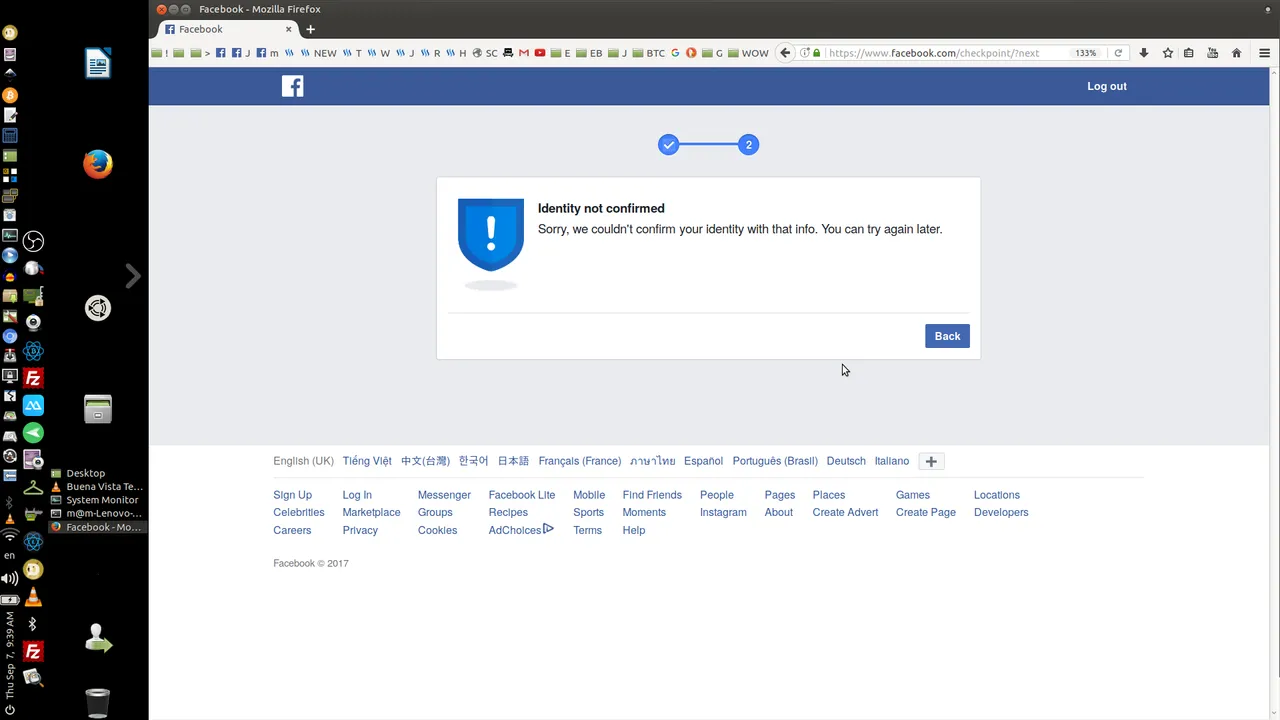1280x720 pixels.
Task: Open the Gmail bookmark icon
Action: [524, 53]
